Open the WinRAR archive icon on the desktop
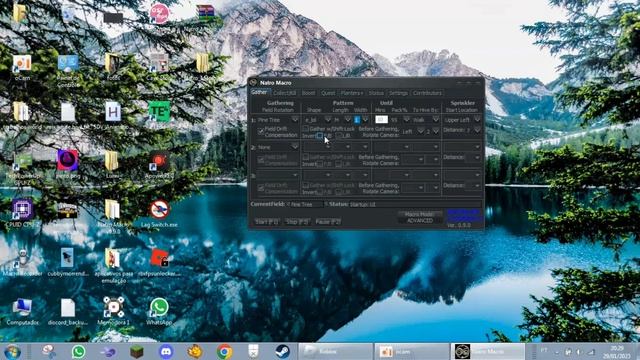The height and width of the screenshot is (360, 640). 205,12
